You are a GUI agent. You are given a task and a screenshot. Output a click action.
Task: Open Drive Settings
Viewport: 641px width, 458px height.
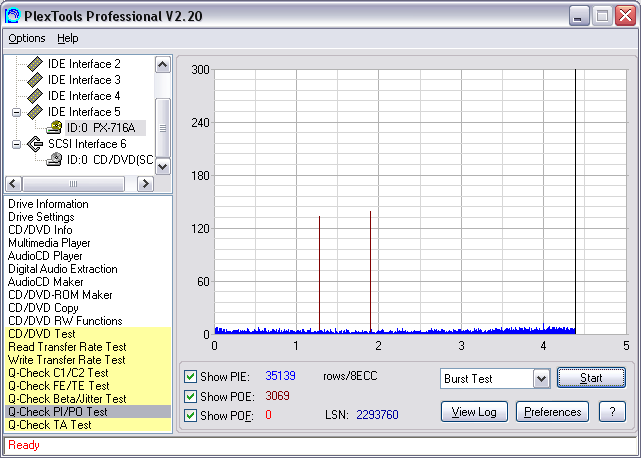[x=41, y=217]
